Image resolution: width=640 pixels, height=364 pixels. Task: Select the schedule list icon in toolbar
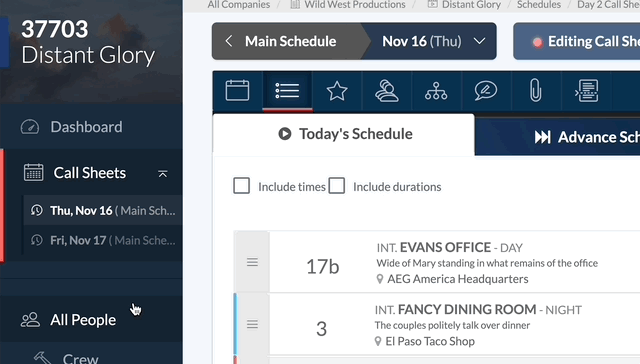point(287,91)
